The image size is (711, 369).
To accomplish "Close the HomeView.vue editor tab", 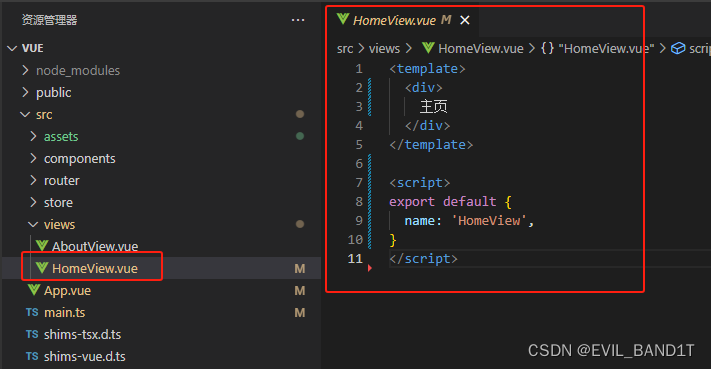I will pos(465,20).
